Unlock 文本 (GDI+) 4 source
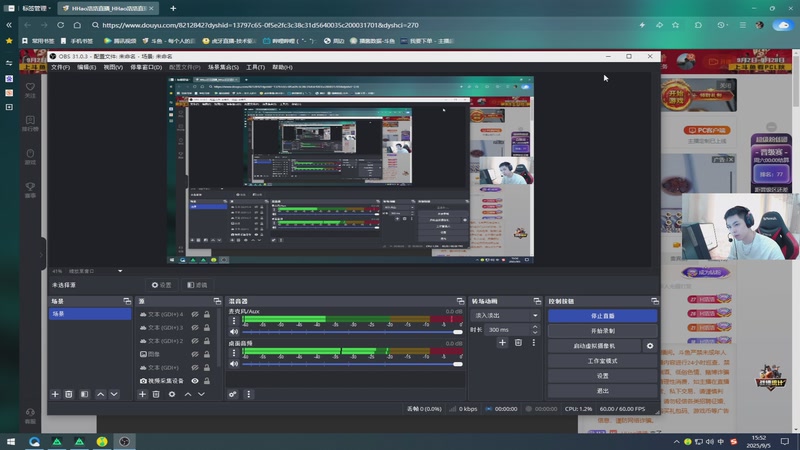This screenshot has width=800, height=450. coord(207,314)
